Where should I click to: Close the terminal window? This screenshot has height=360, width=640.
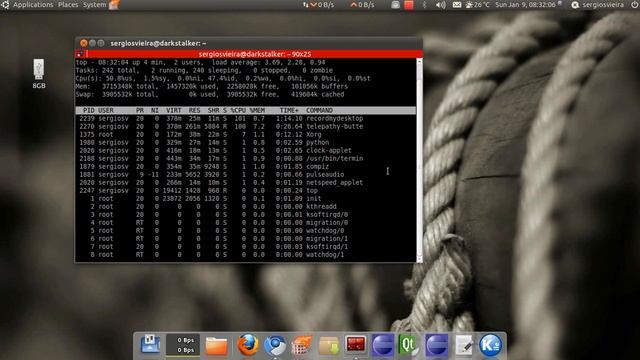[84, 43]
